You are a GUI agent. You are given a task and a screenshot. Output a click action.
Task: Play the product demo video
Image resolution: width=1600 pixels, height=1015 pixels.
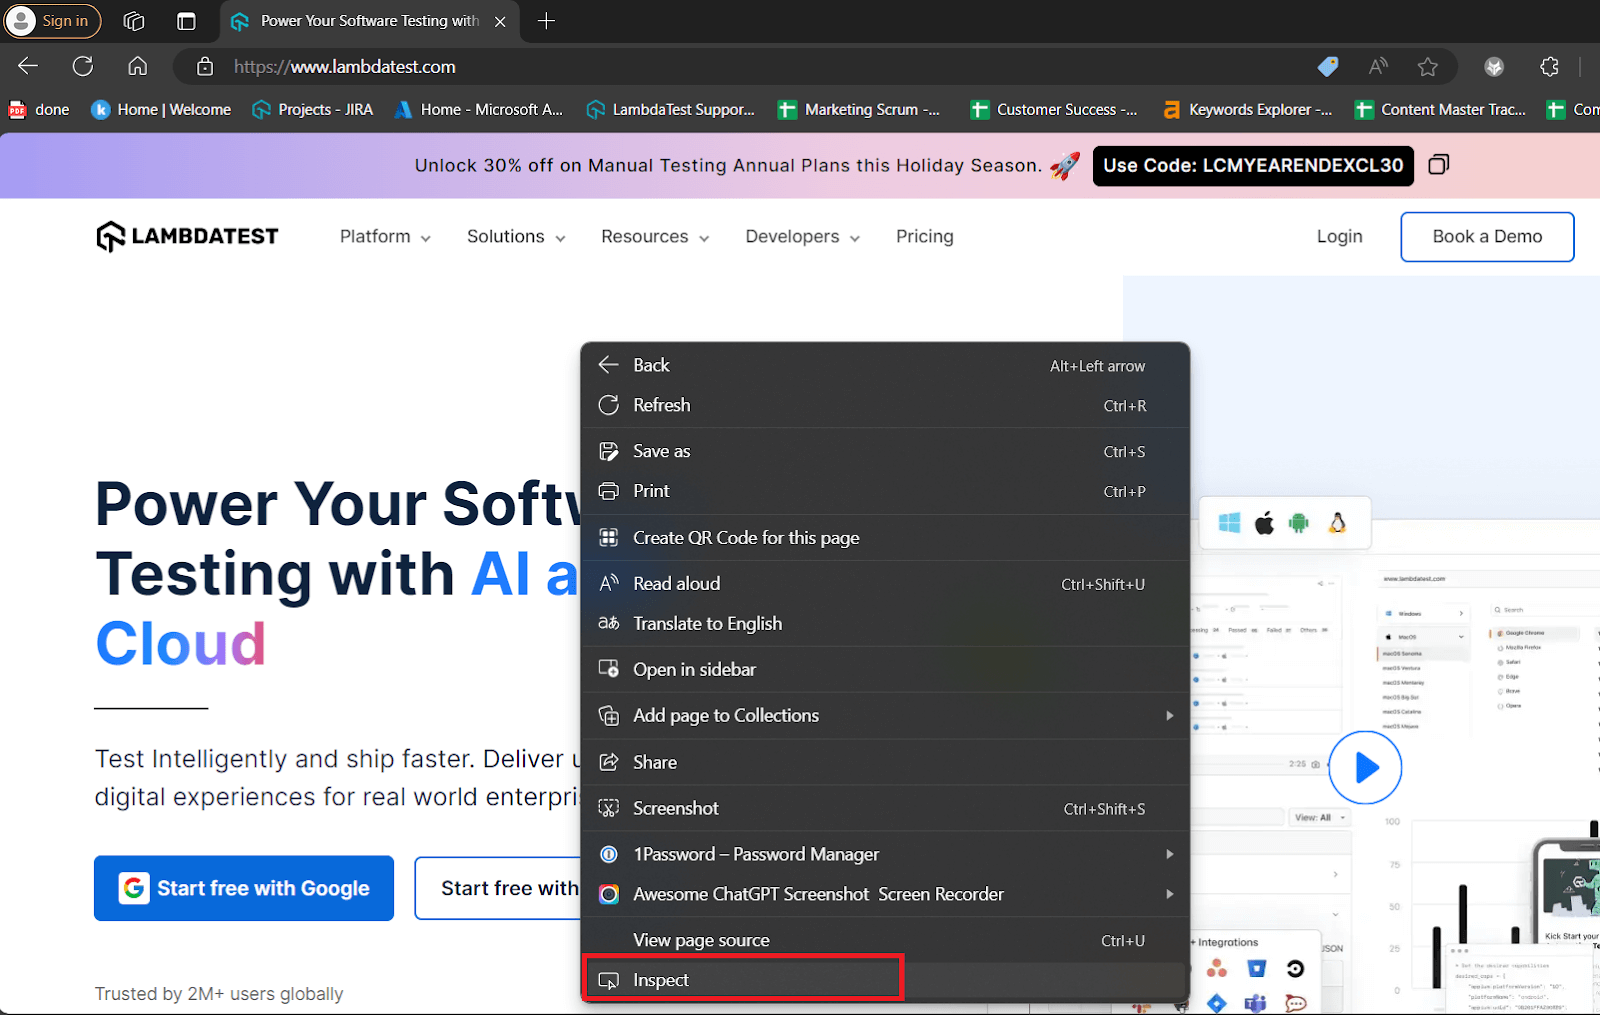tap(1365, 768)
